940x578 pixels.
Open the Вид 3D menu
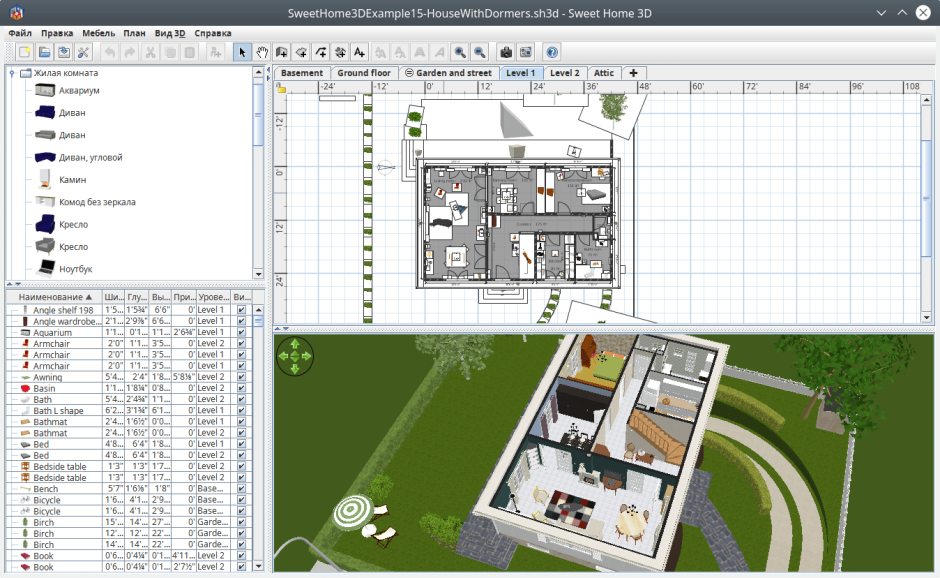[x=170, y=33]
